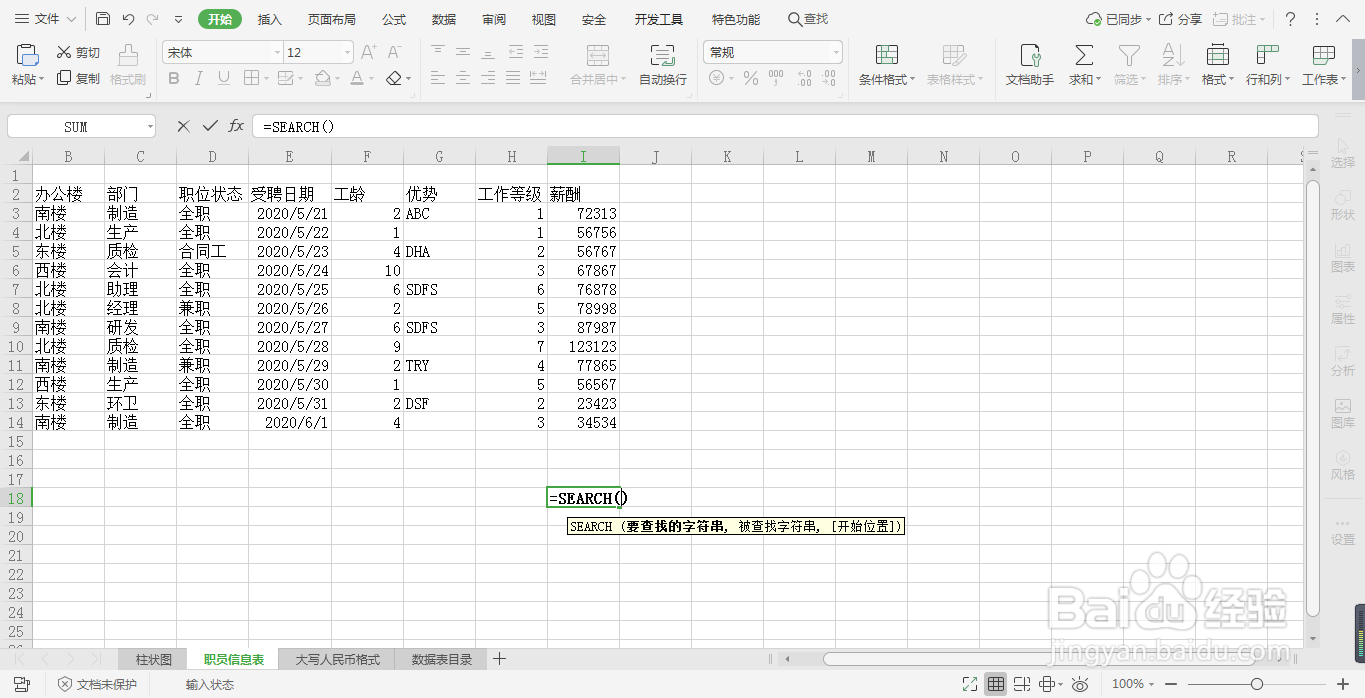The height and width of the screenshot is (698, 1365).
Task: Click the Undo arrow icon
Action: pos(128,19)
